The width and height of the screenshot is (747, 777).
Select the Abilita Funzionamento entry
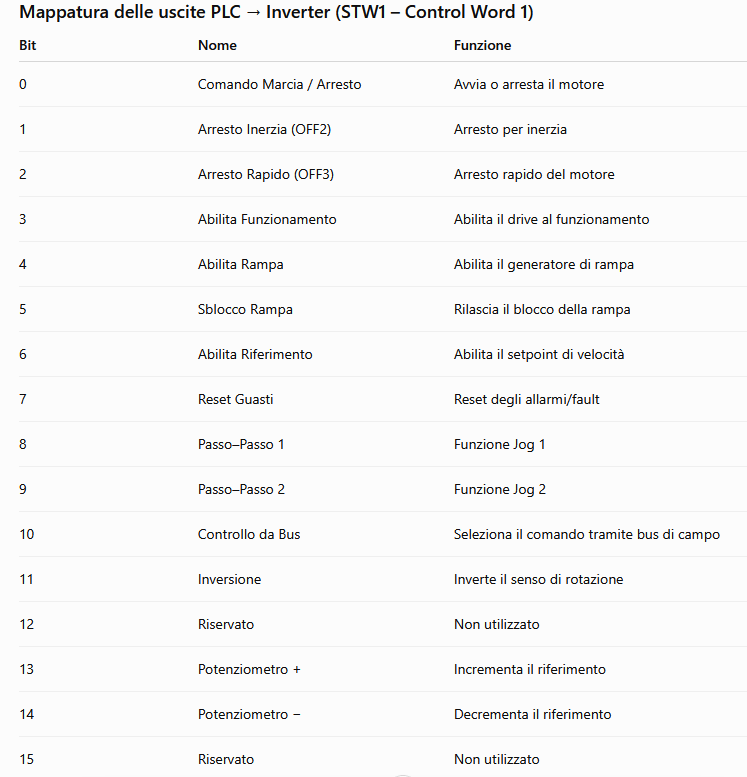267,219
